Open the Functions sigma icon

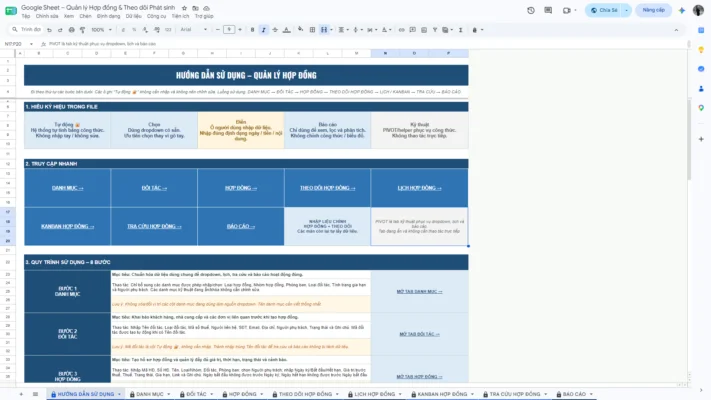click(x=460, y=30)
